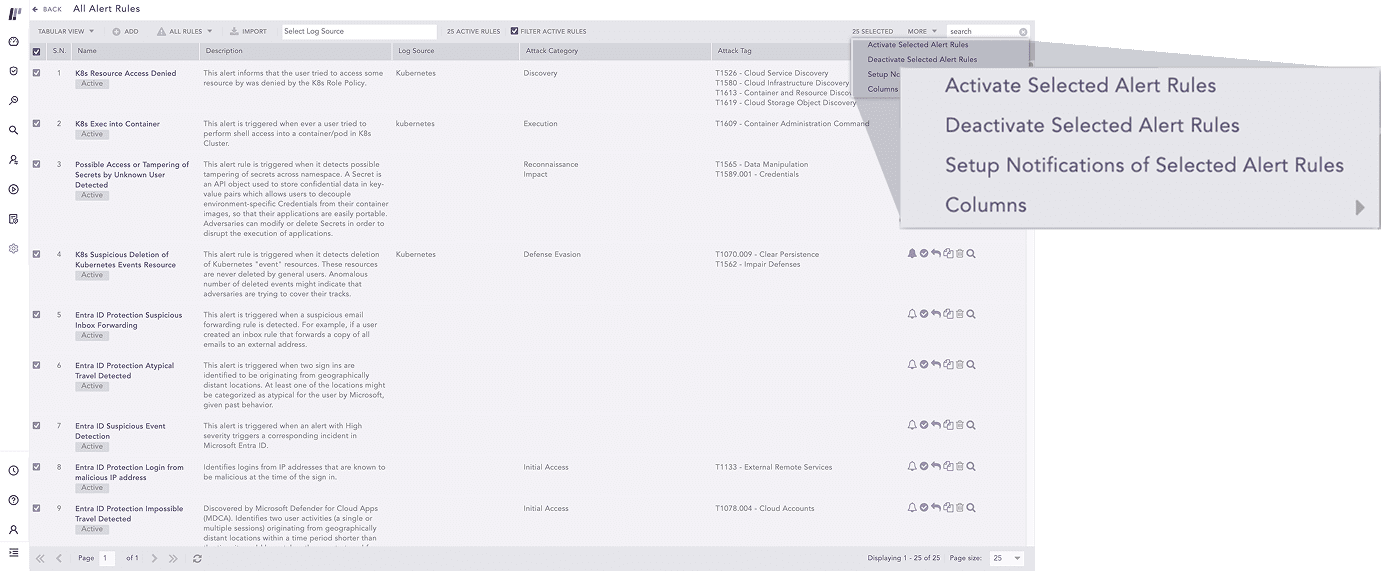Open the Page size dropdown
The image size is (1381, 571).
pos(1006,558)
